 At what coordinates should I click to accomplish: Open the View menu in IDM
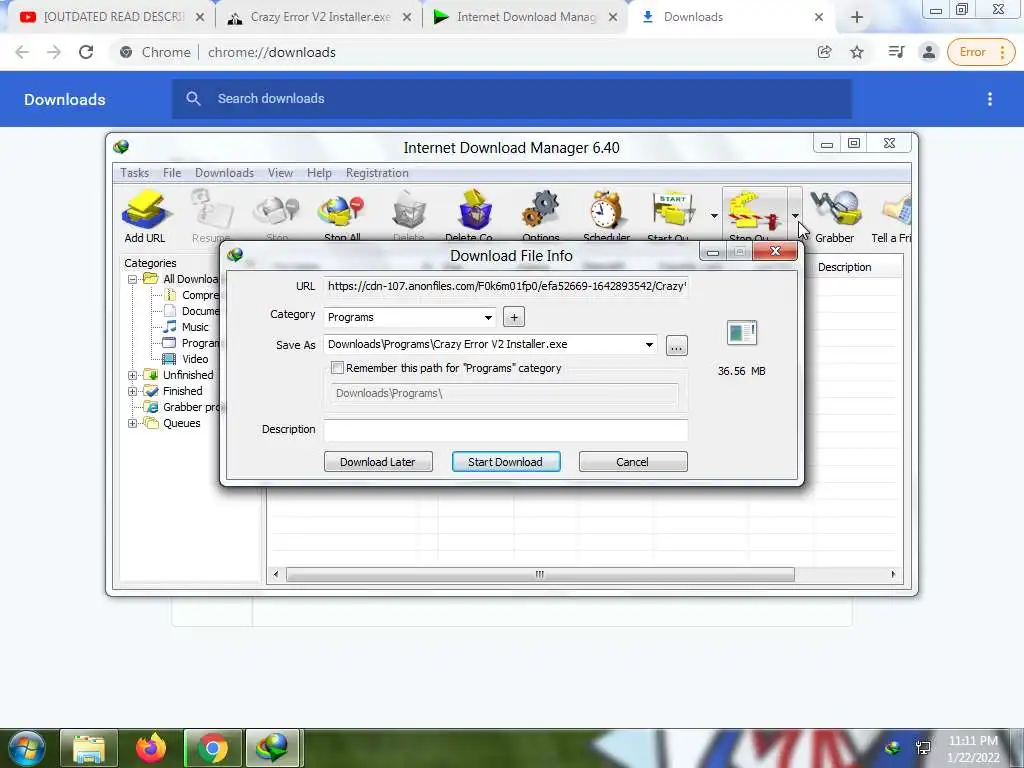pos(280,173)
